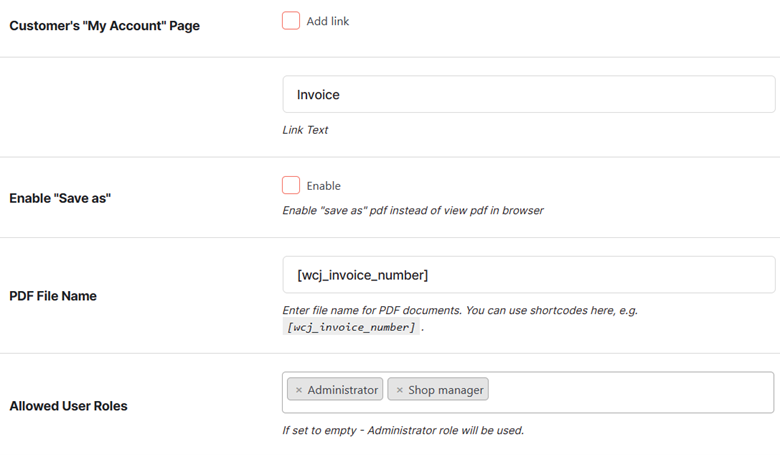Viewport: 780px width, 455px height.
Task: Click the "Add link" checkbox label
Action: pyautogui.click(x=328, y=21)
